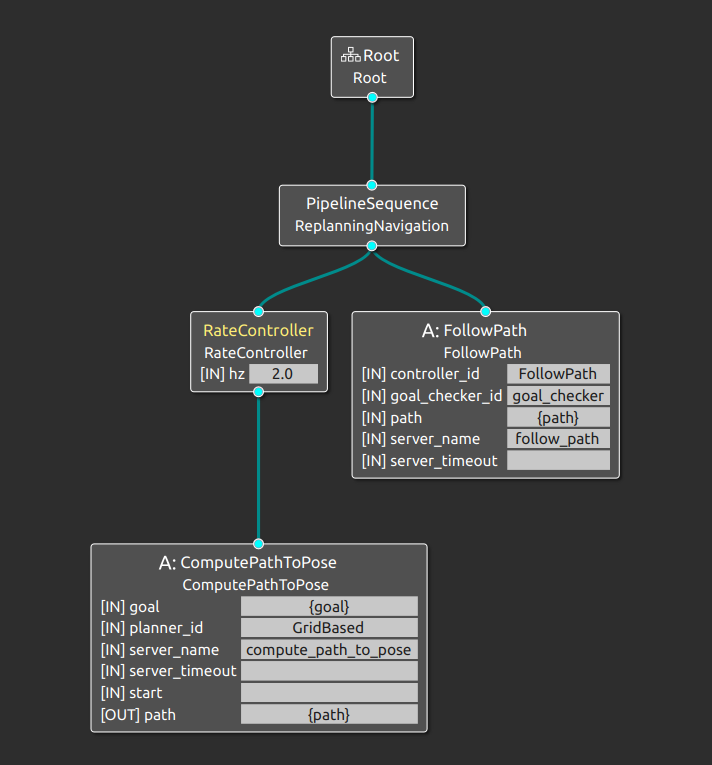Click the RateController output port

pos(259,392)
